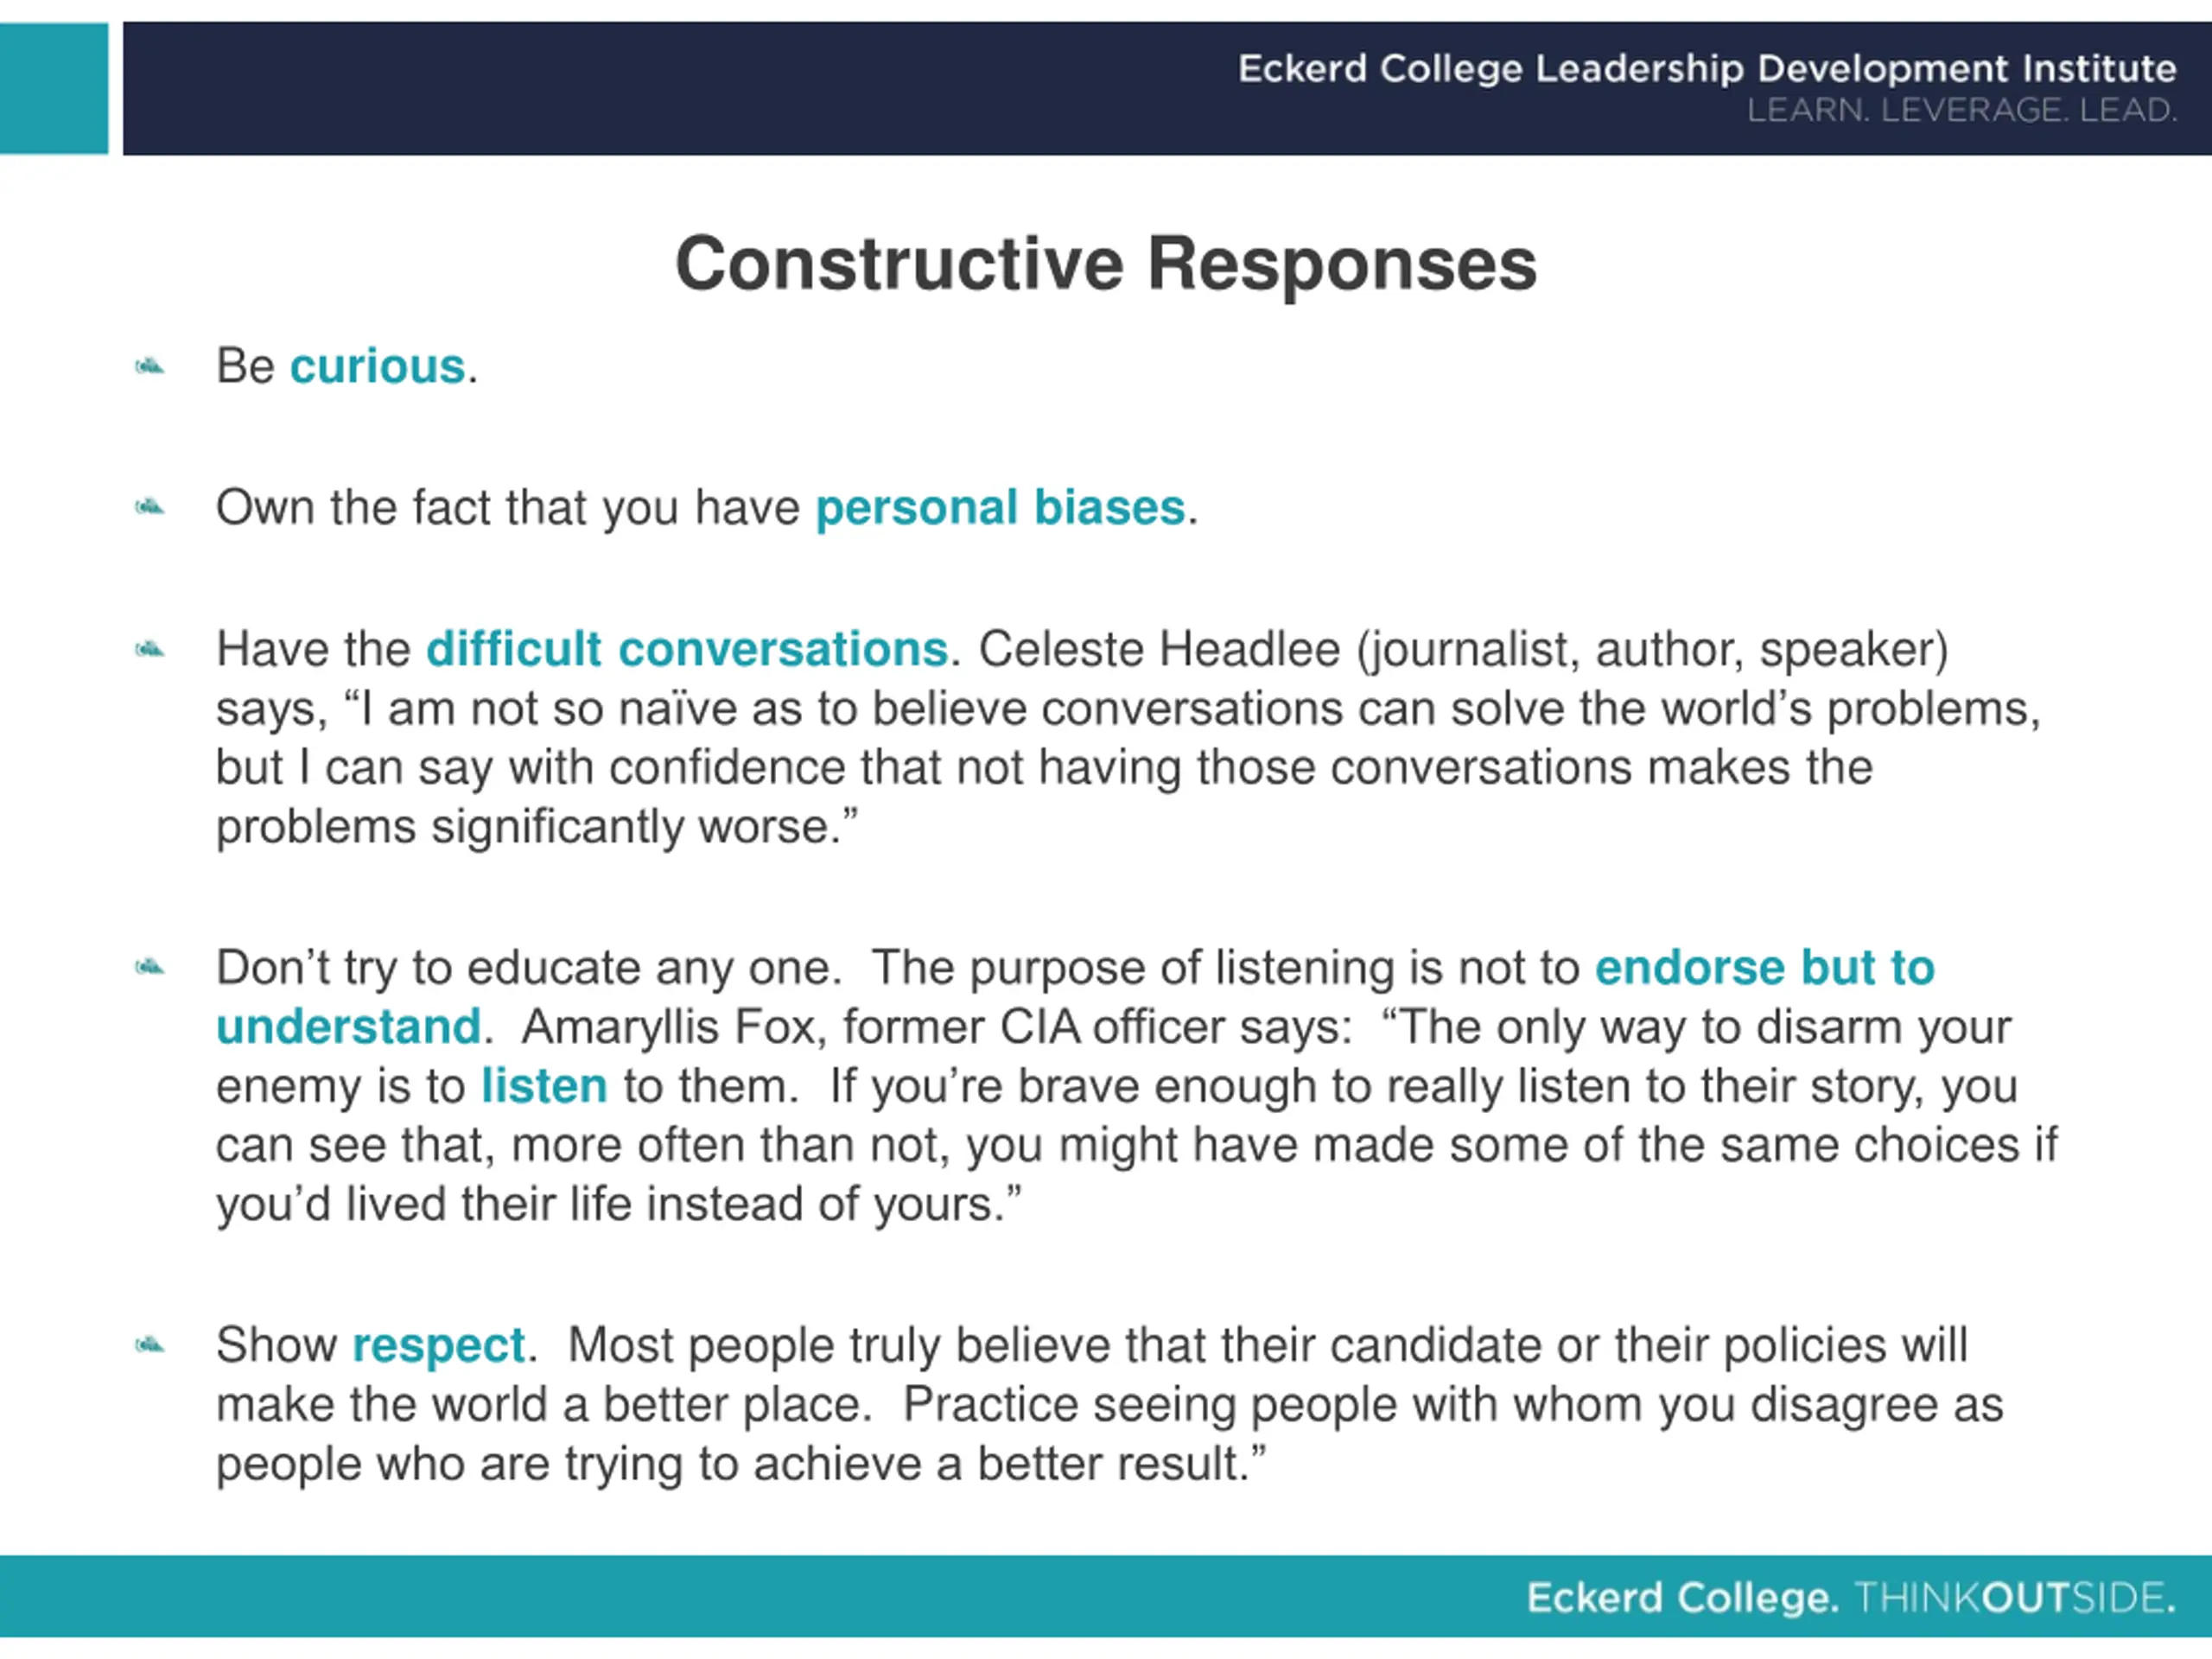The height and width of the screenshot is (1659, 2212).
Task: Click the highlighted word "respect"
Action: [439, 1345]
